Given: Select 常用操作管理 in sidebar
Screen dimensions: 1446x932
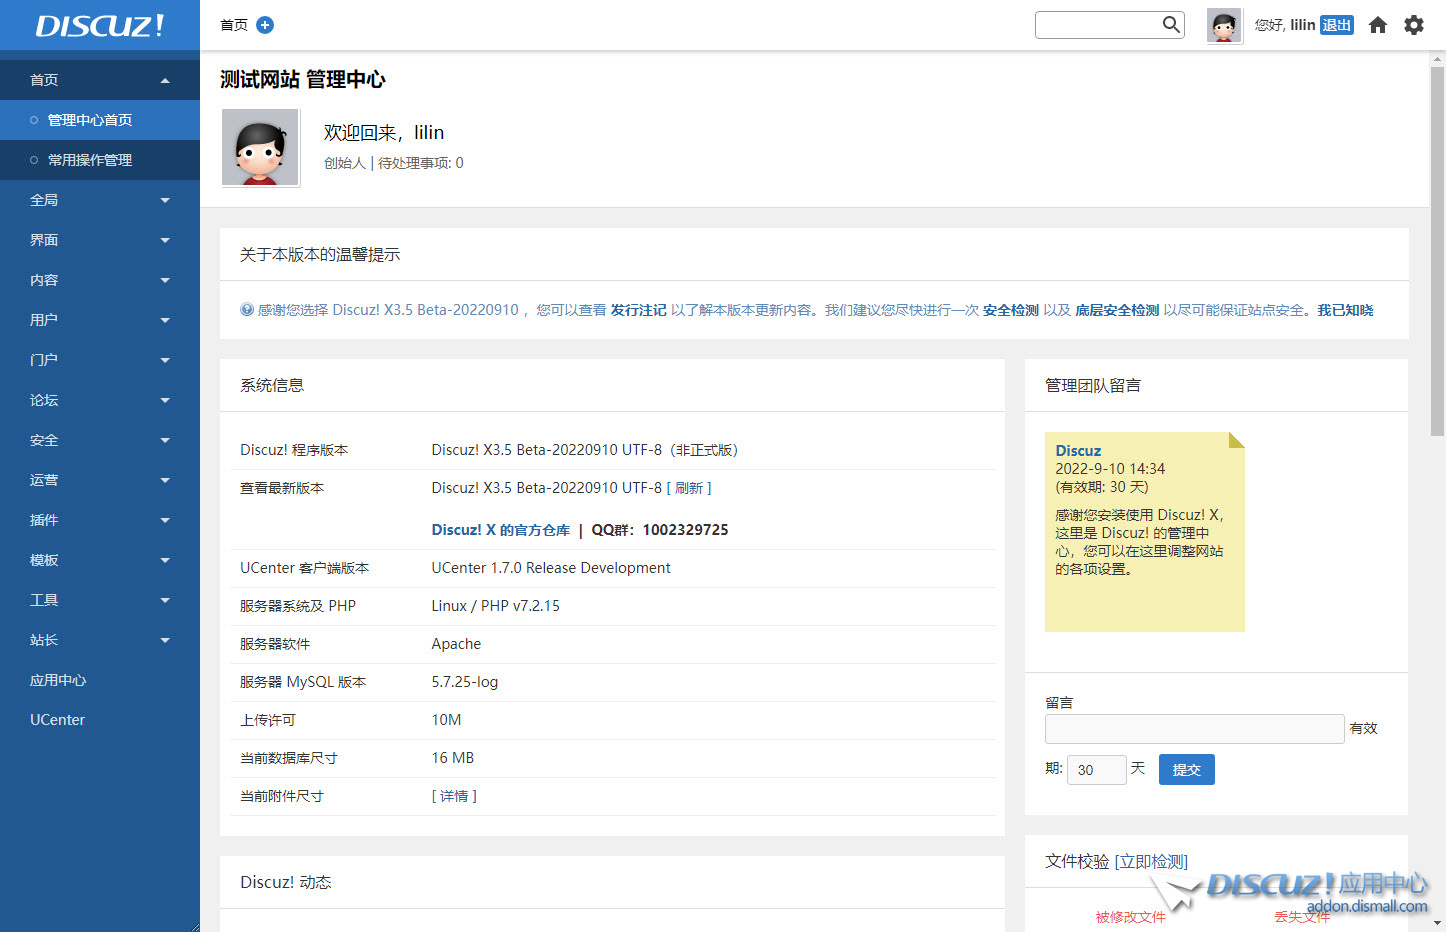Looking at the screenshot, I should pyautogui.click(x=90, y=160).
